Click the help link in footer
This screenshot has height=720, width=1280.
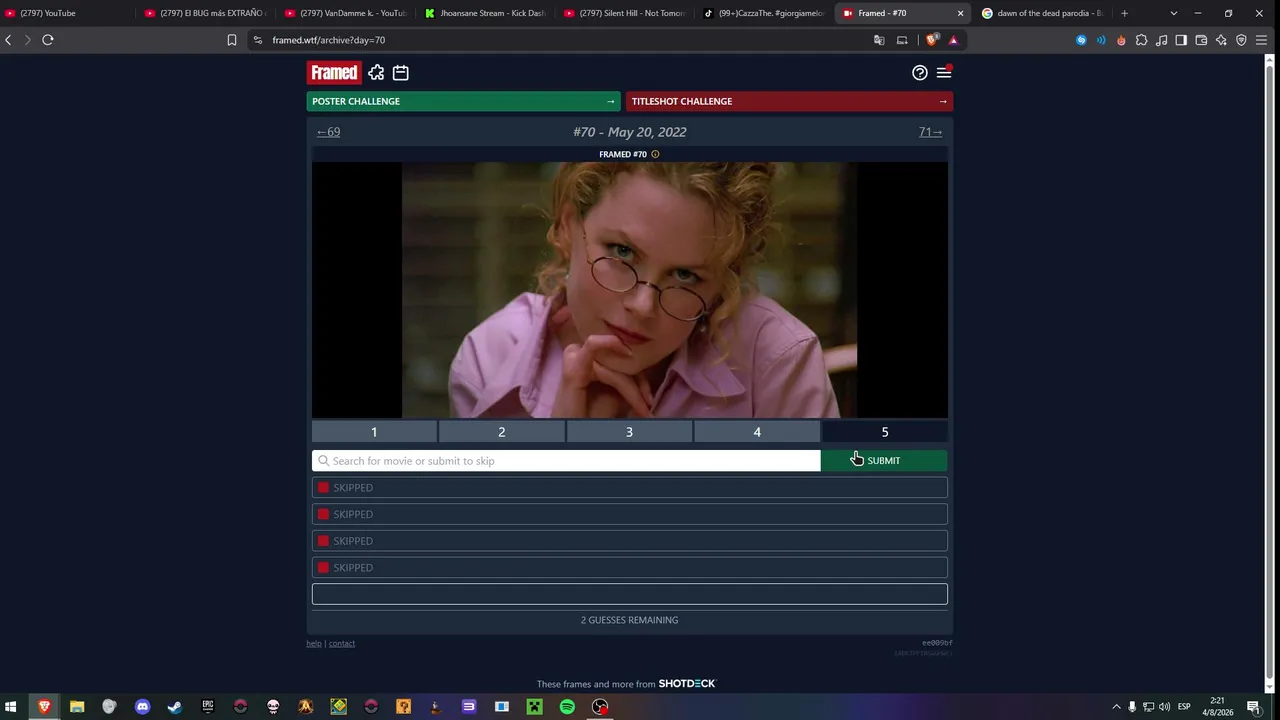click(x=314, y=643)
